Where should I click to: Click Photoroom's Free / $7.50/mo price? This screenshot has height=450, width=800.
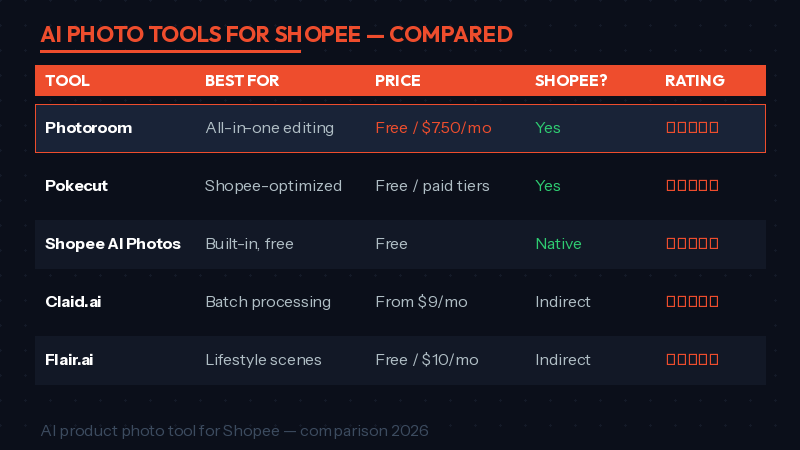(435, 128)
